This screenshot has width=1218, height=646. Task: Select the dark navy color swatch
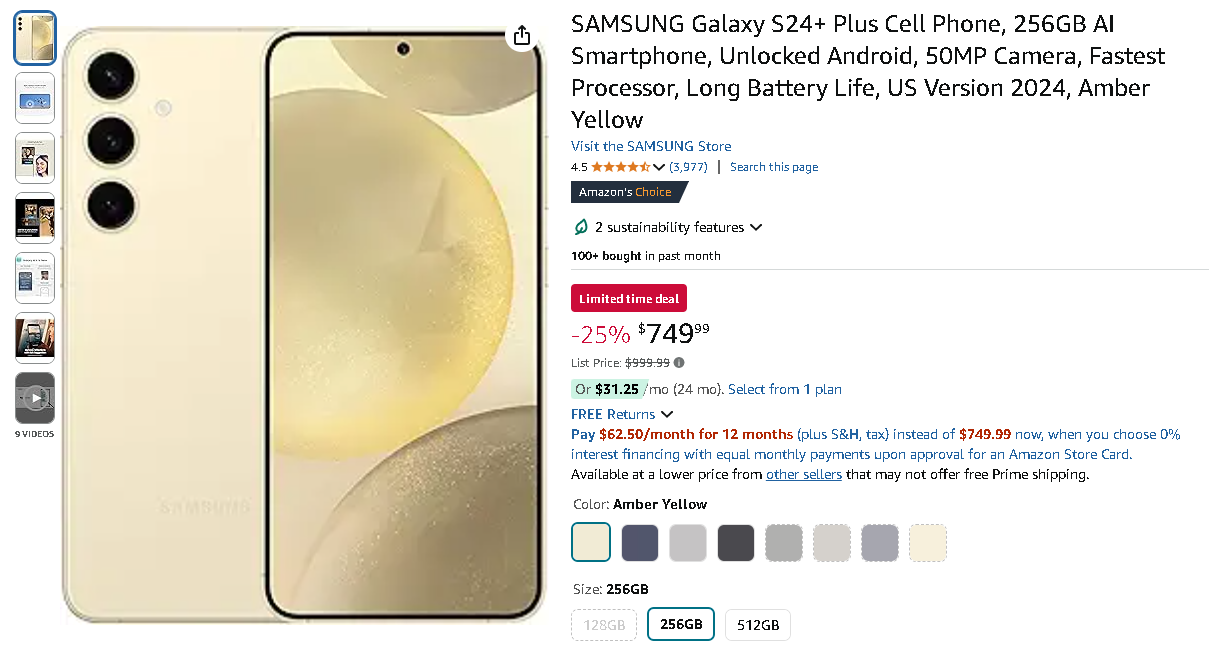pos(639,542)
